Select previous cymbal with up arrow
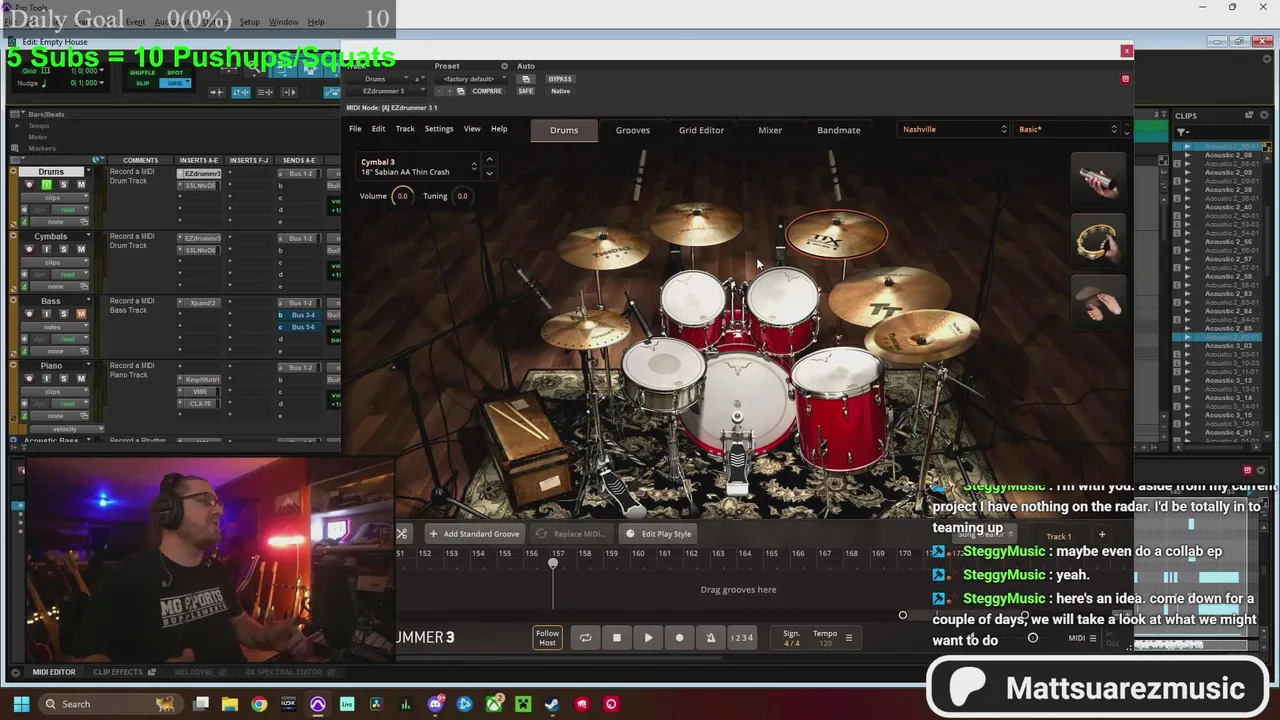The height and width of the screenshot is (720, 1280). click(x=489, y=160)
